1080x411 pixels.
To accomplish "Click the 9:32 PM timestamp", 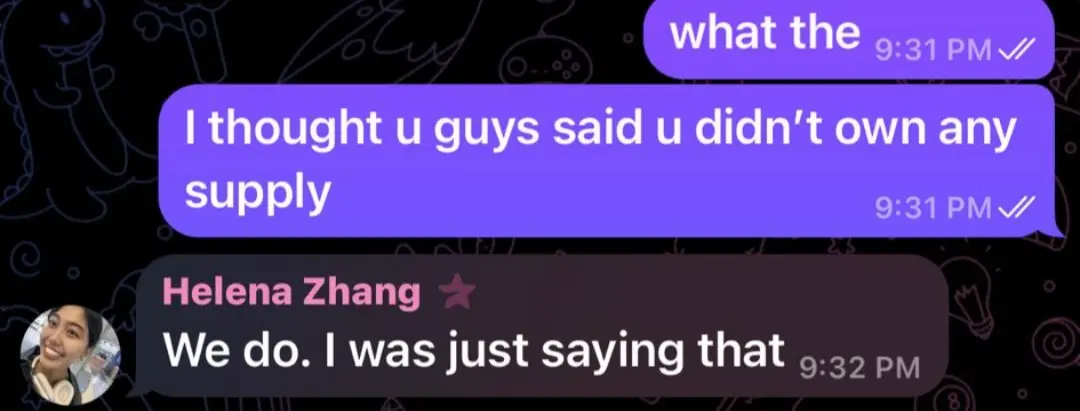I will [x=860, y=368].
